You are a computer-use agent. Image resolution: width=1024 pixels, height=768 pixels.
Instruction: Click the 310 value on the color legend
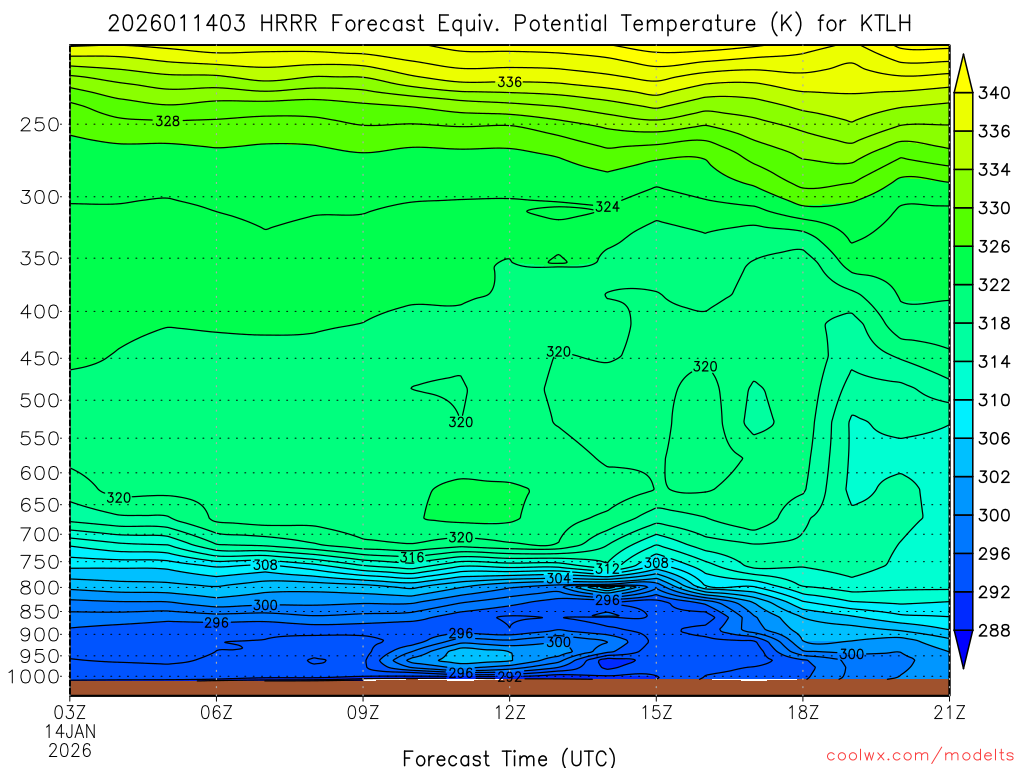[994, 400]
